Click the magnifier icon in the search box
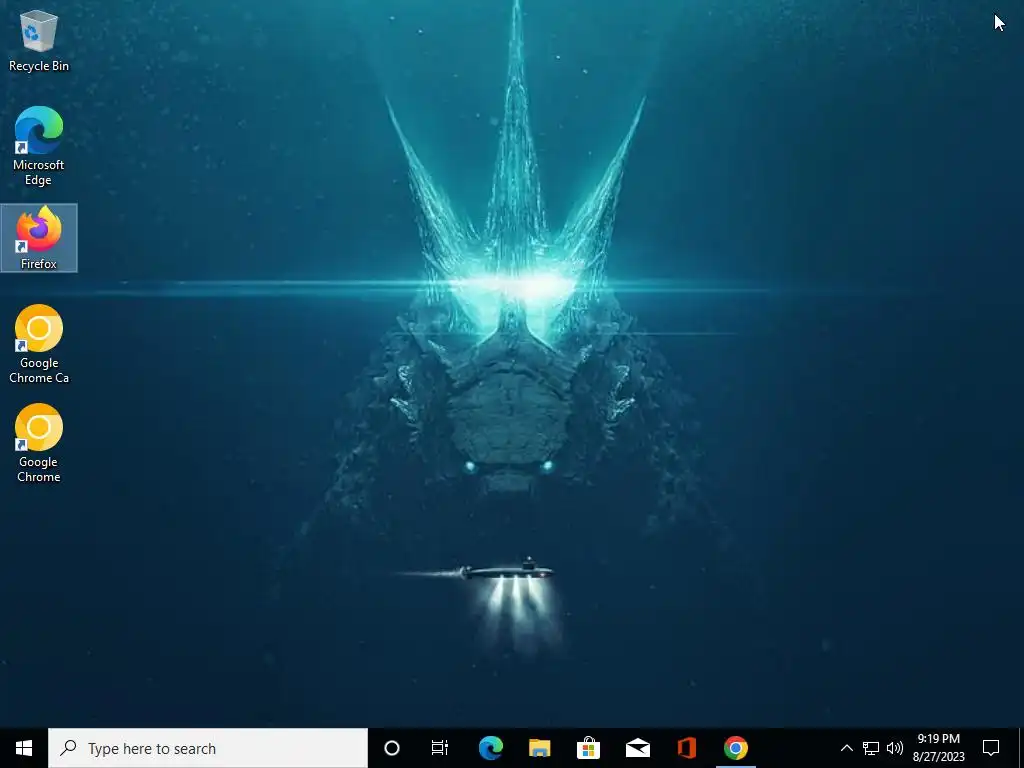The height and width of the screenshot is (768, 1024). click(68, 748)
